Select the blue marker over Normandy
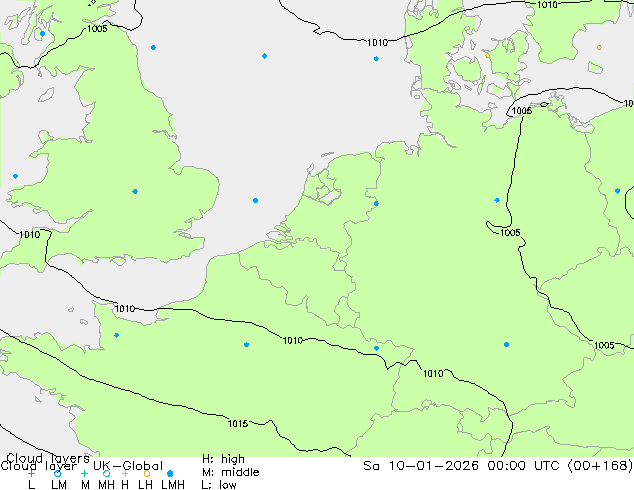 [116, 335]
